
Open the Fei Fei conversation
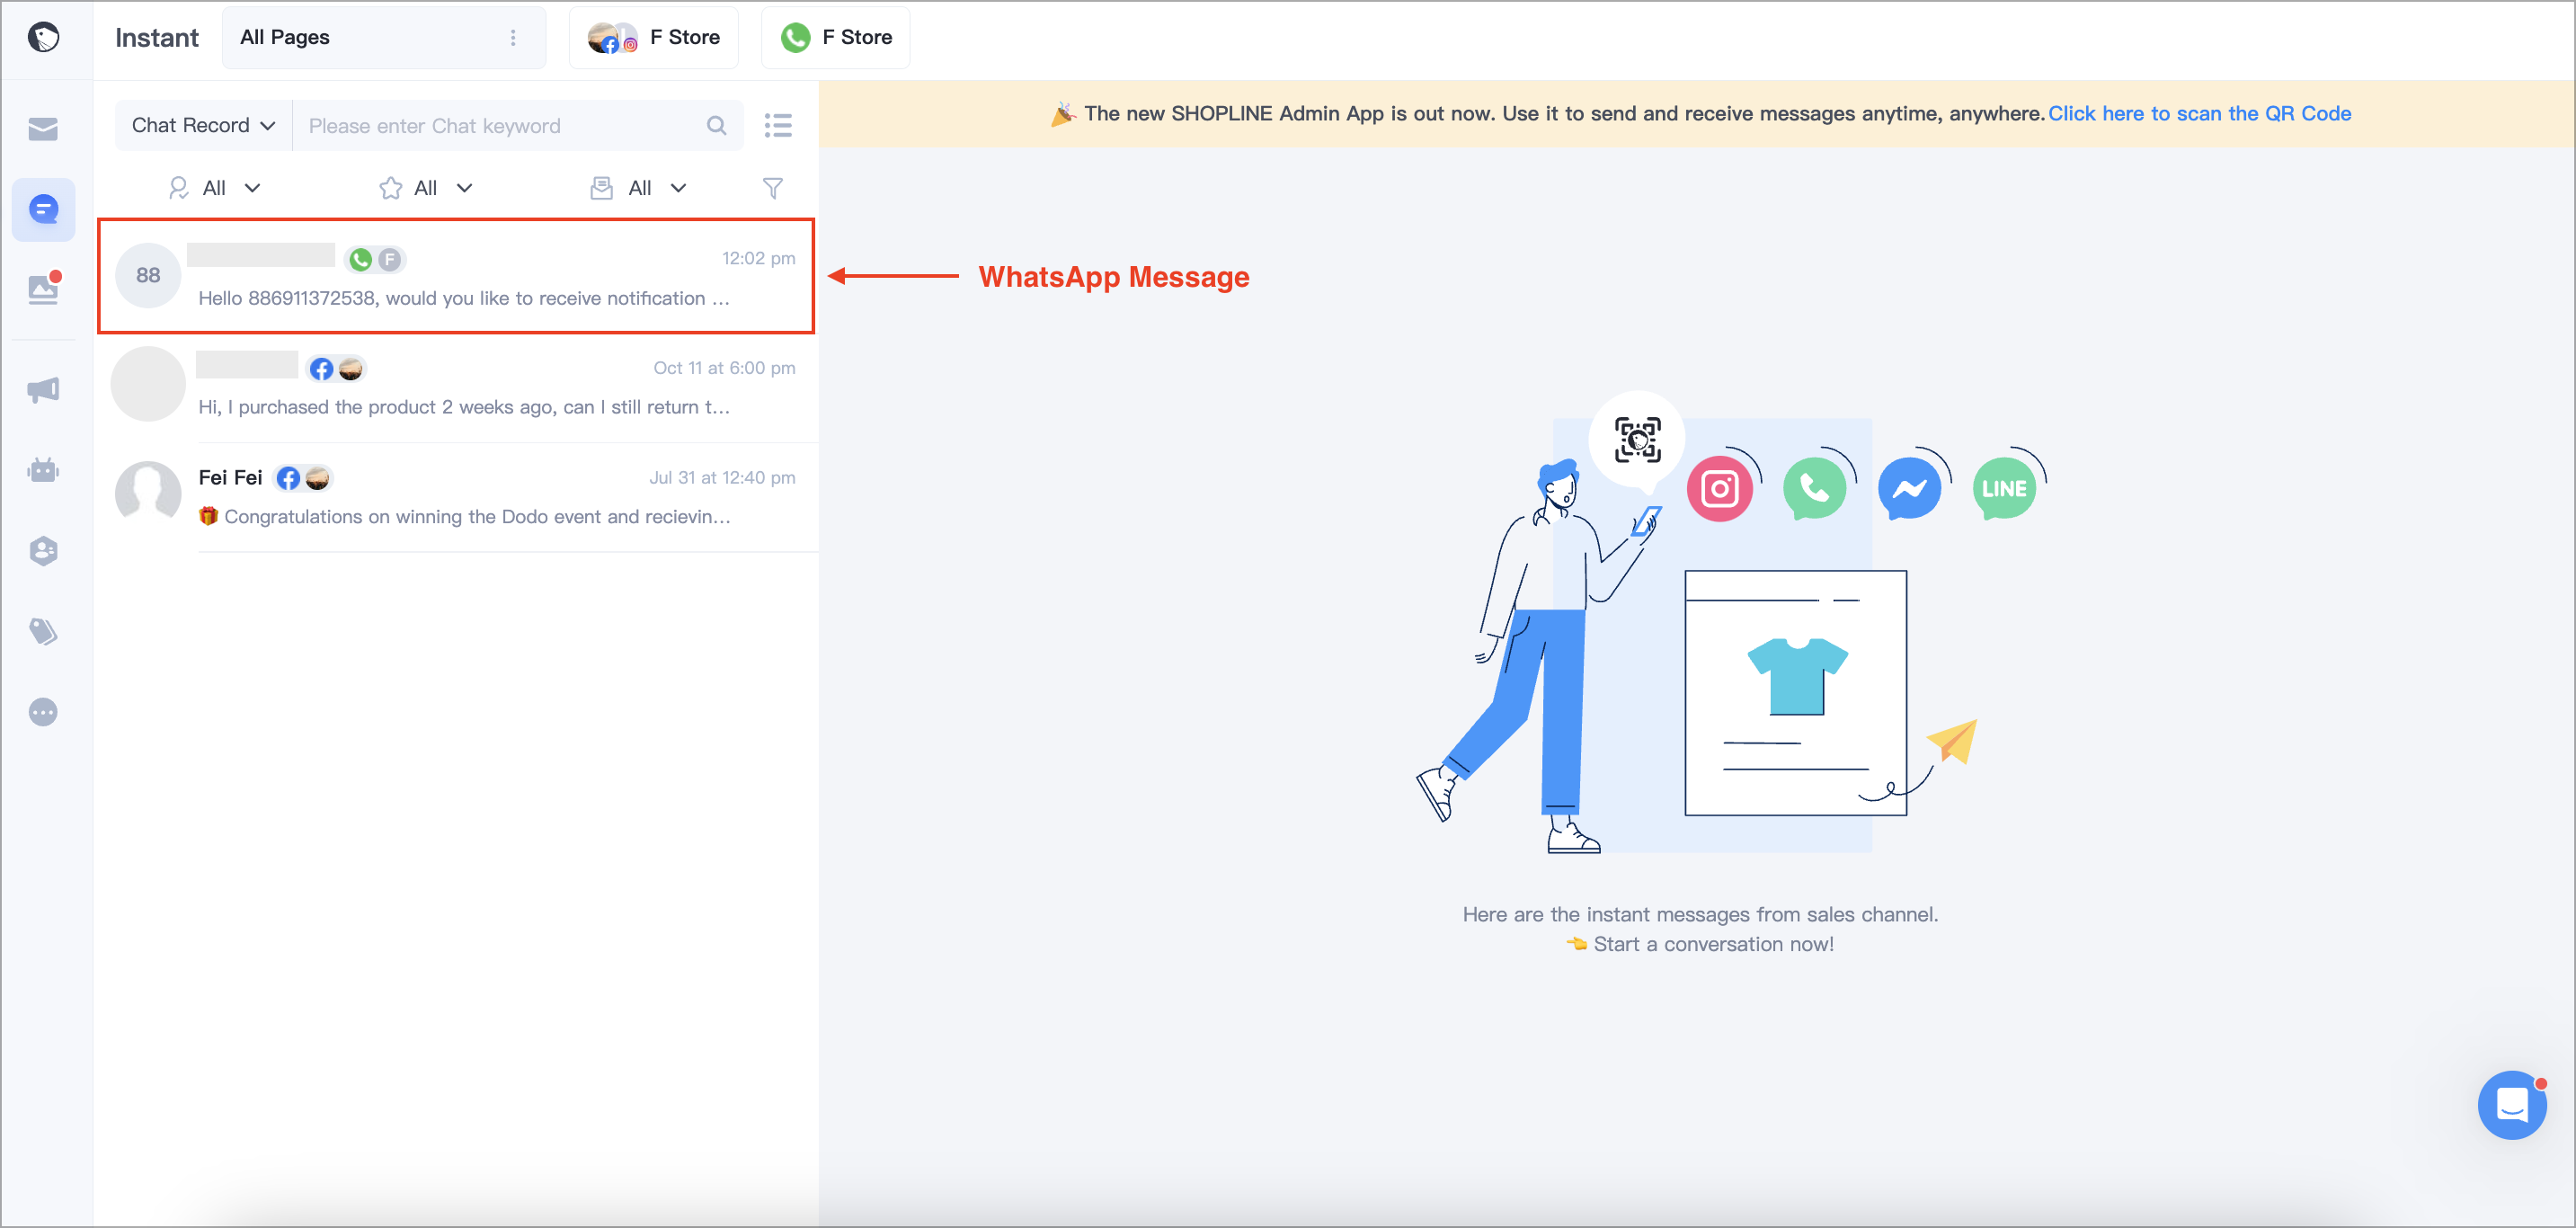(x=456, y=497)
